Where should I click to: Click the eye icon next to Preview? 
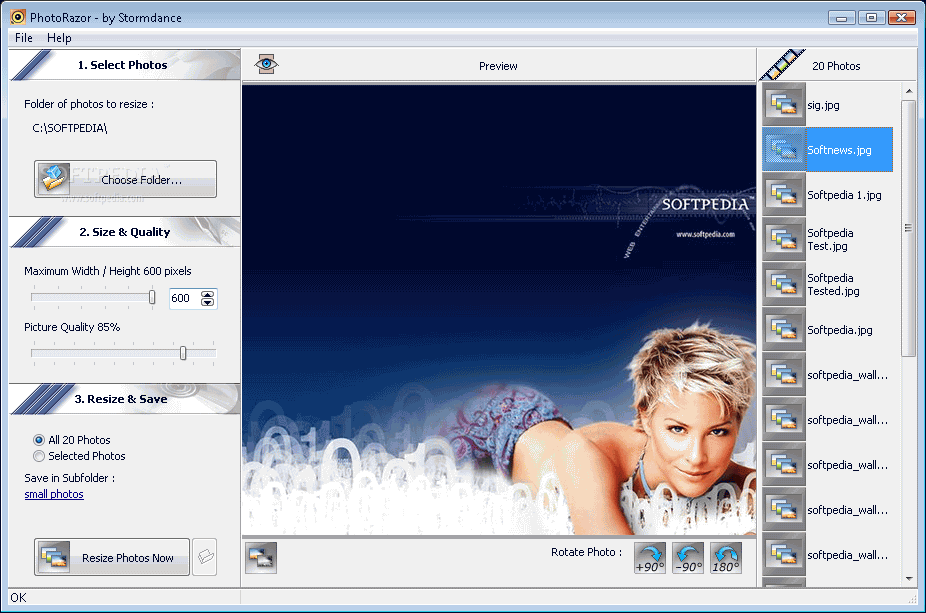pos(266,64)
